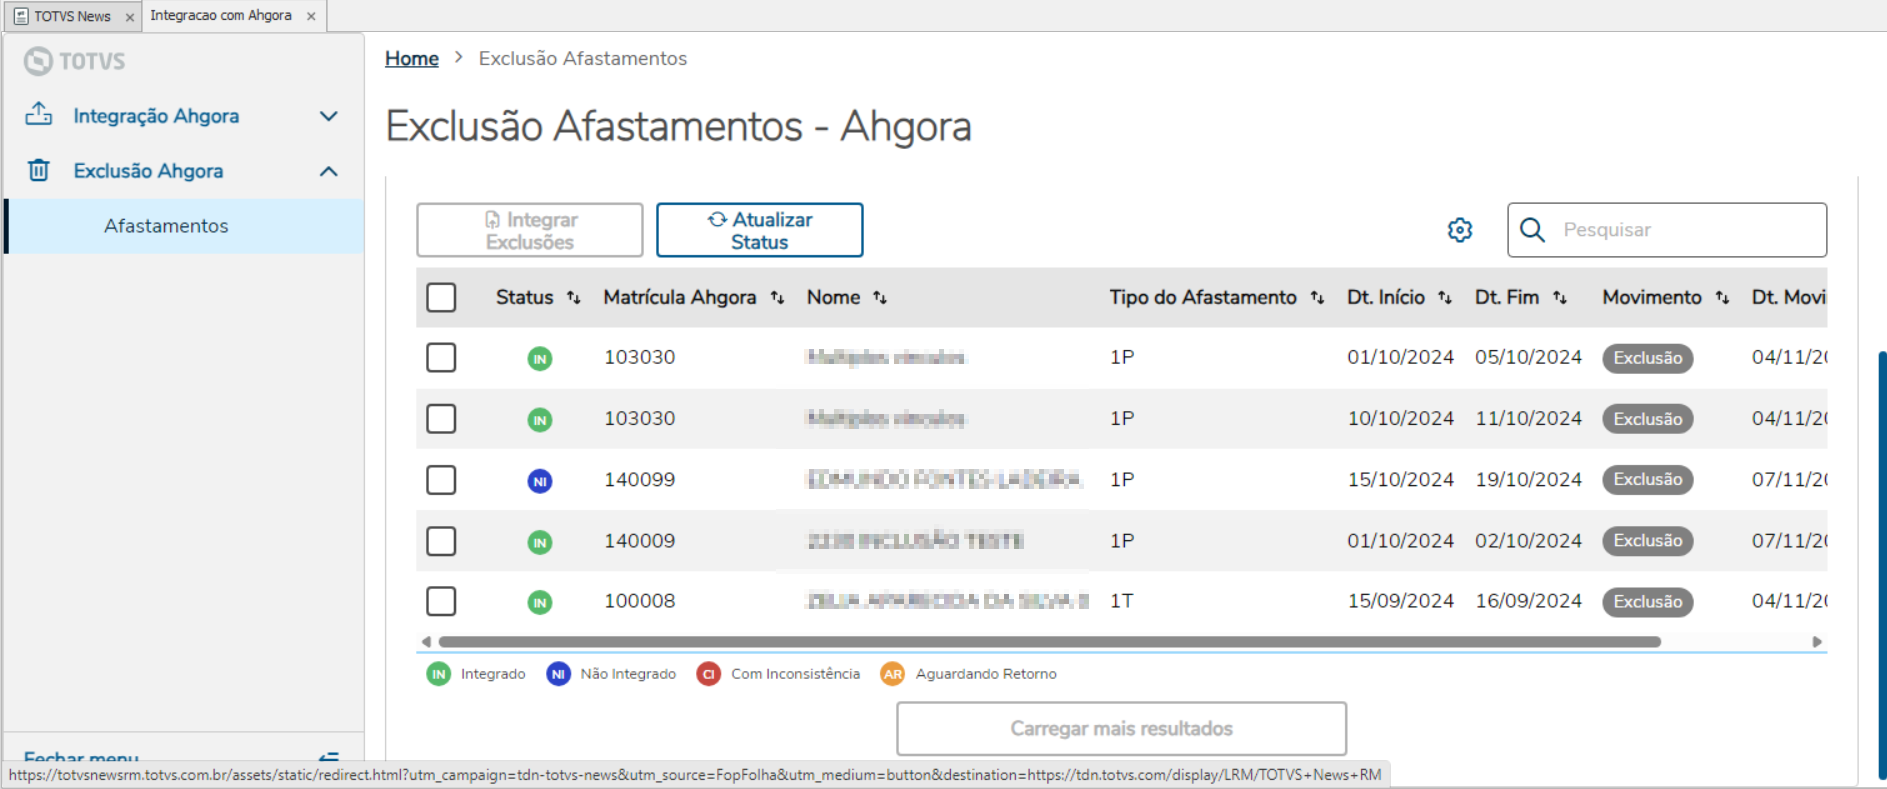Click the 1T afastamento type cell

coord(1122,601)
